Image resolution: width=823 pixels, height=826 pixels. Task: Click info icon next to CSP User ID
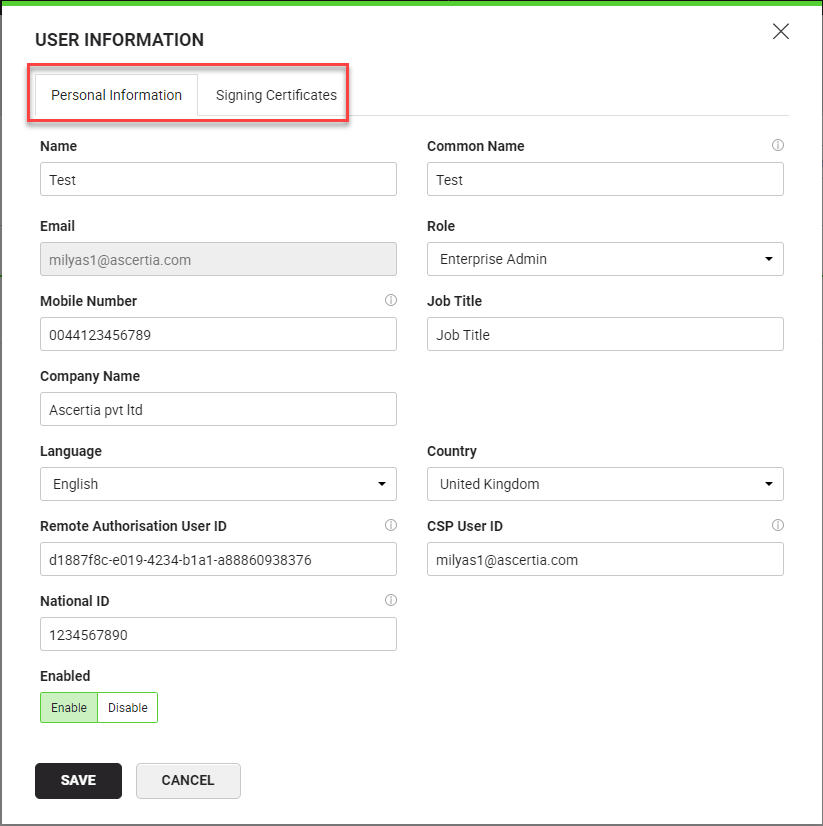[x=777, y=525]
